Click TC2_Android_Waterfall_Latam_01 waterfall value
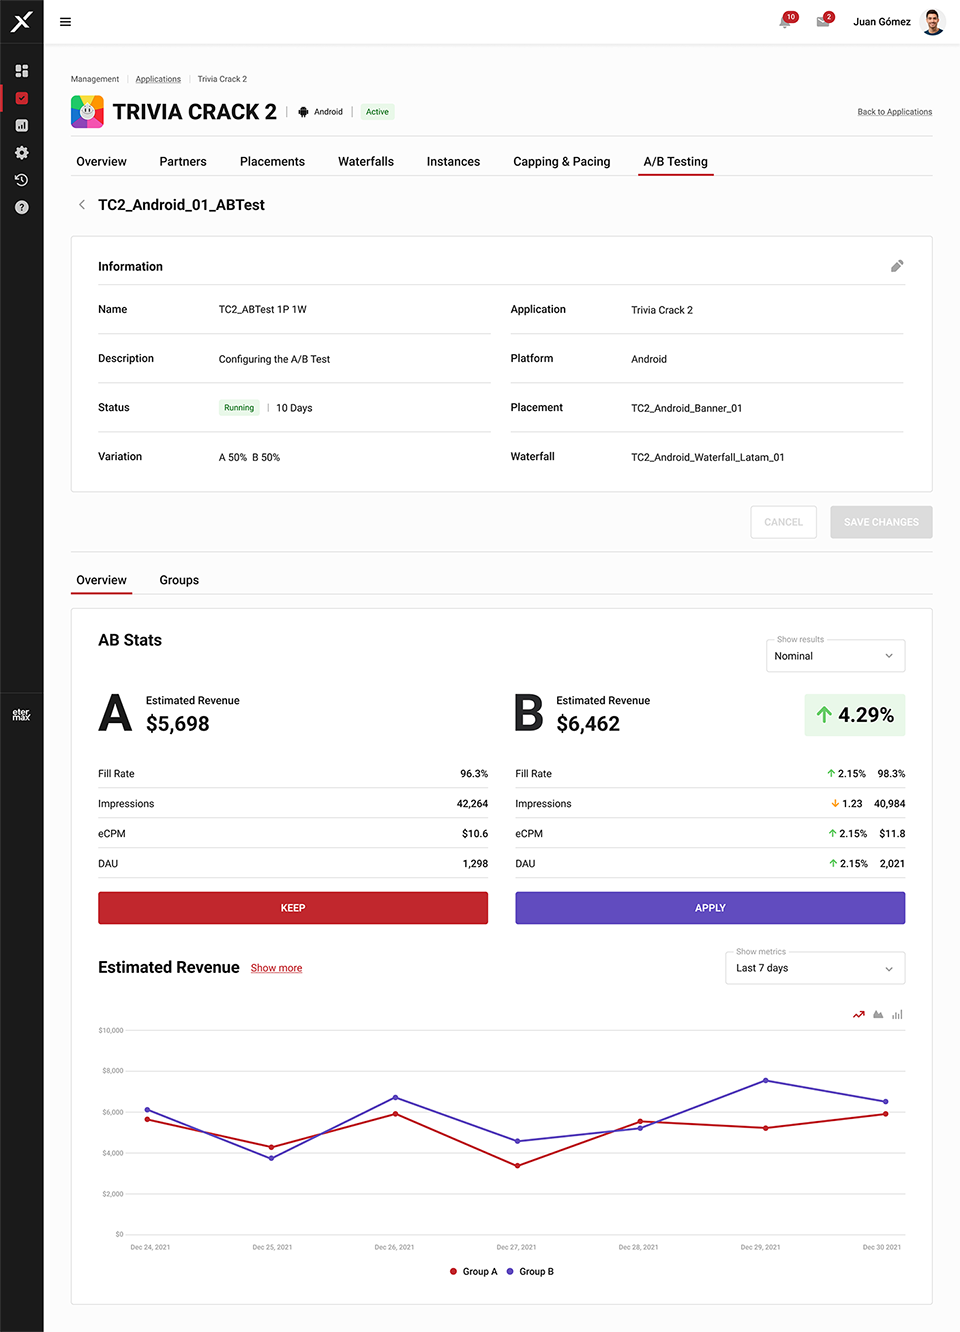960x1332 pixels. 708,457
